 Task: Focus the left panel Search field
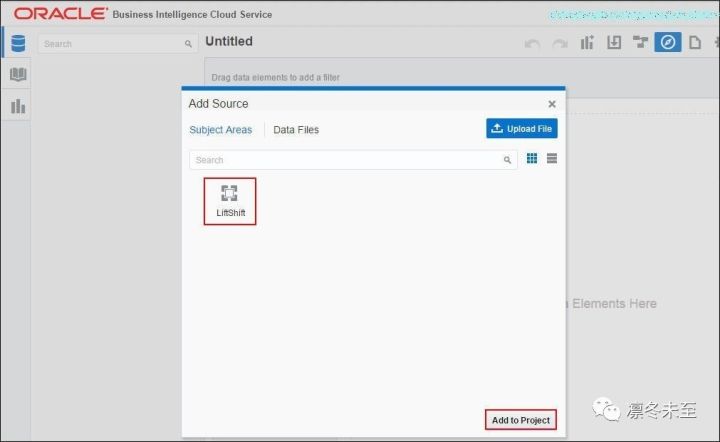118,44
